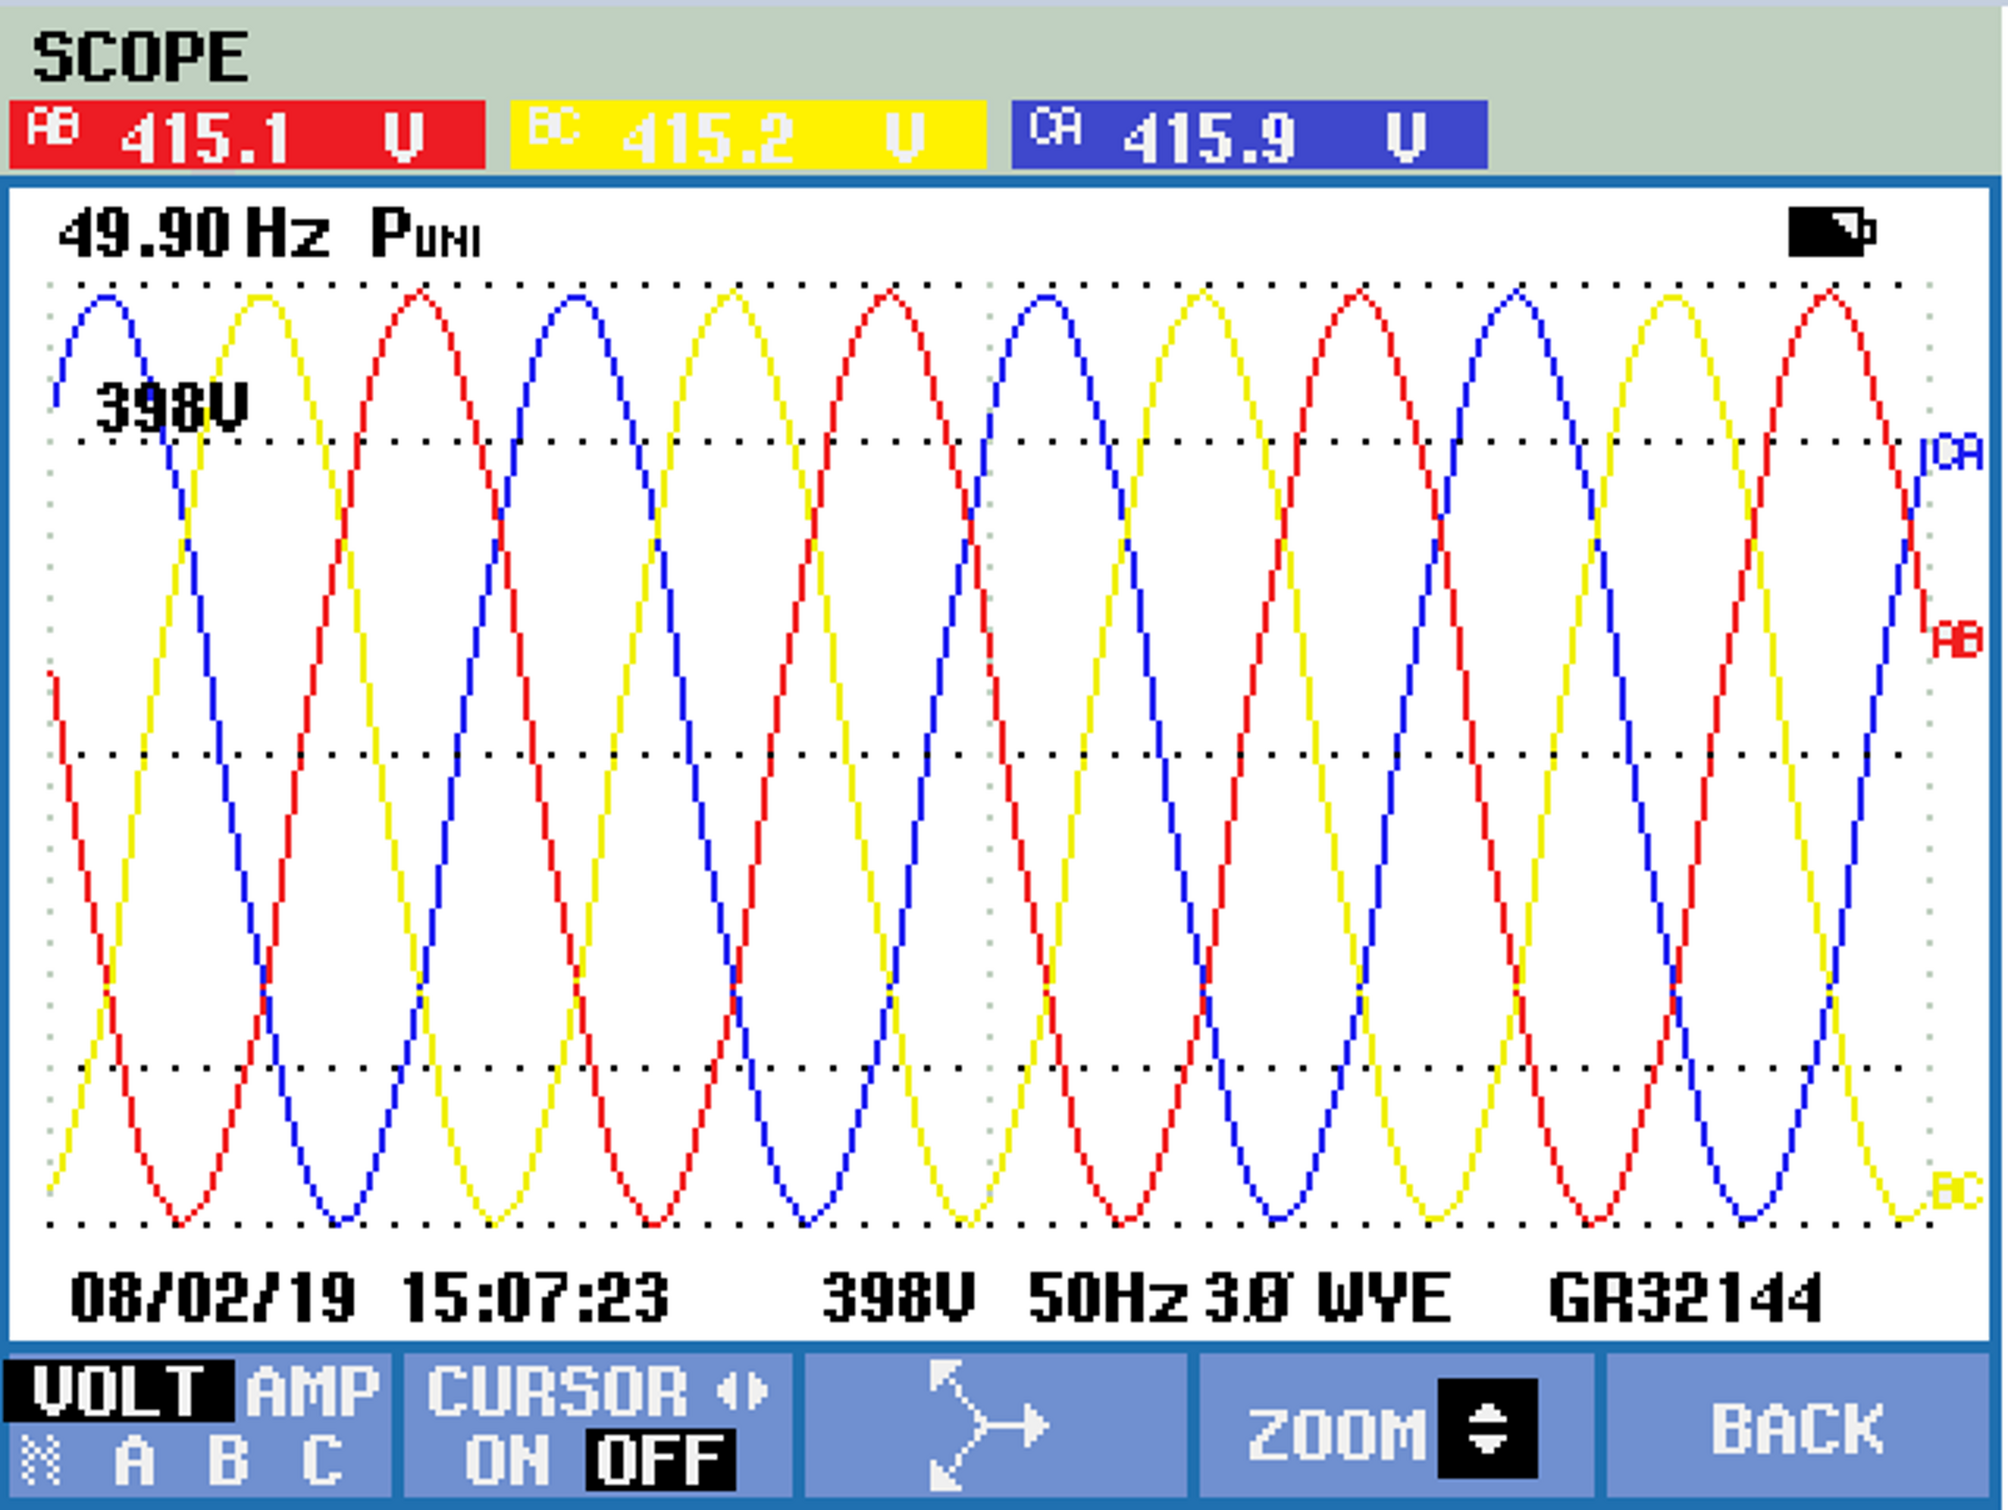
Task: Click the blue CA trace label
Action: click(1957, 453)
